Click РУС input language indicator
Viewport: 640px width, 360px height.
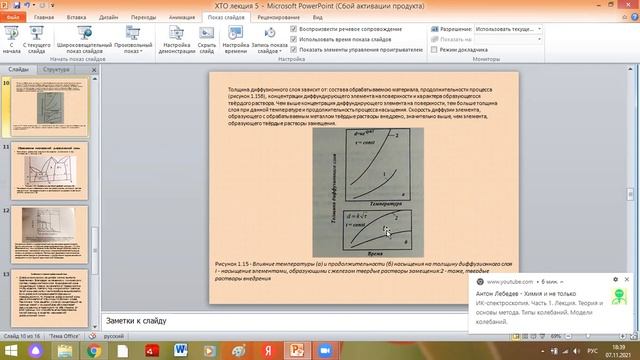[592, 351]
